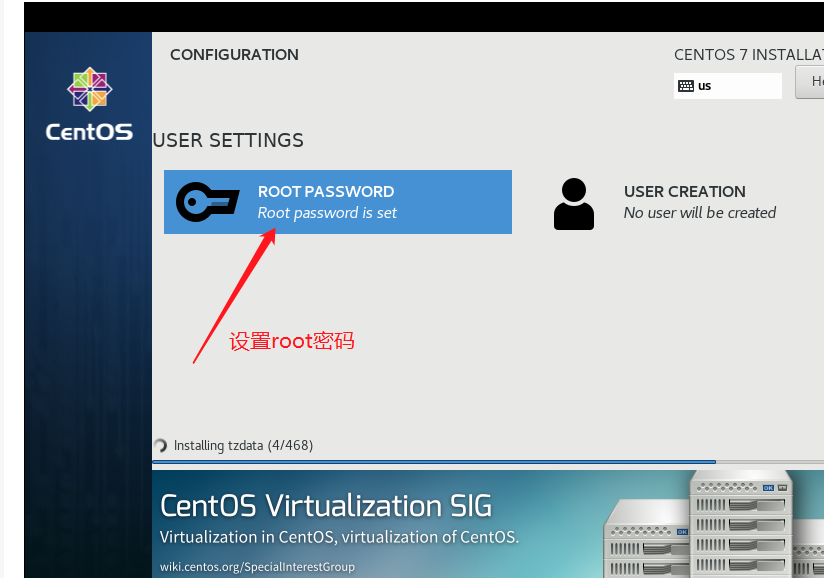Viewport: 836px width, 578px height.
Task: Click the CONFIGURATION heading
Action: click(x=234, y=55)
